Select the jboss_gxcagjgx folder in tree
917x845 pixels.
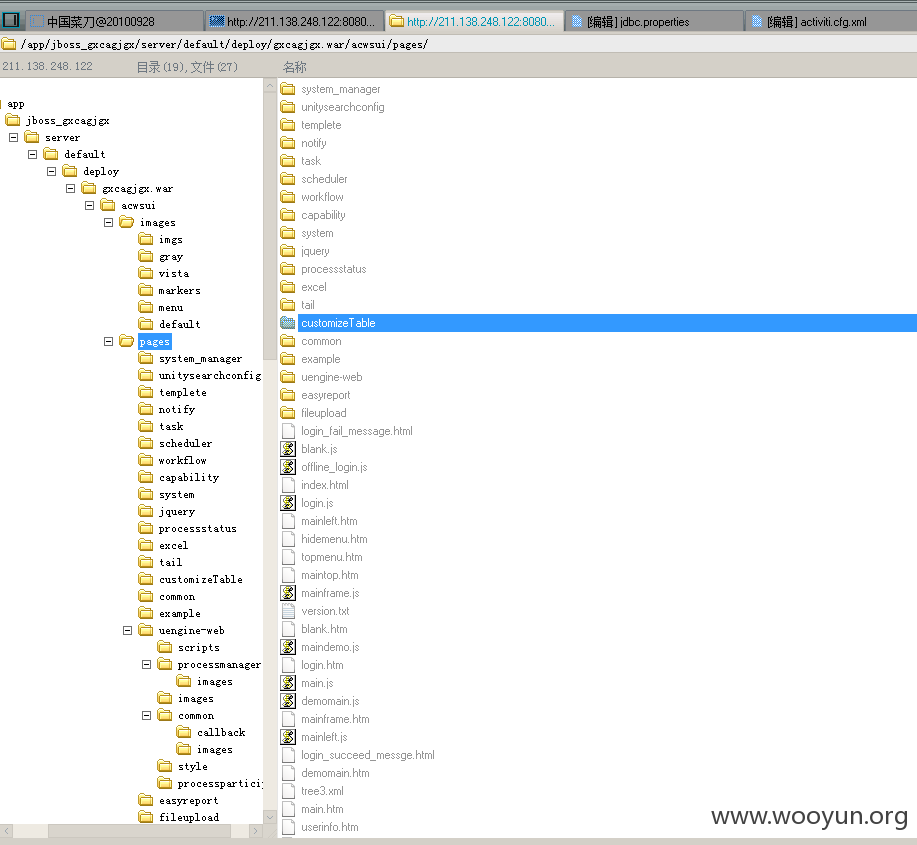[x=67, y=120]
